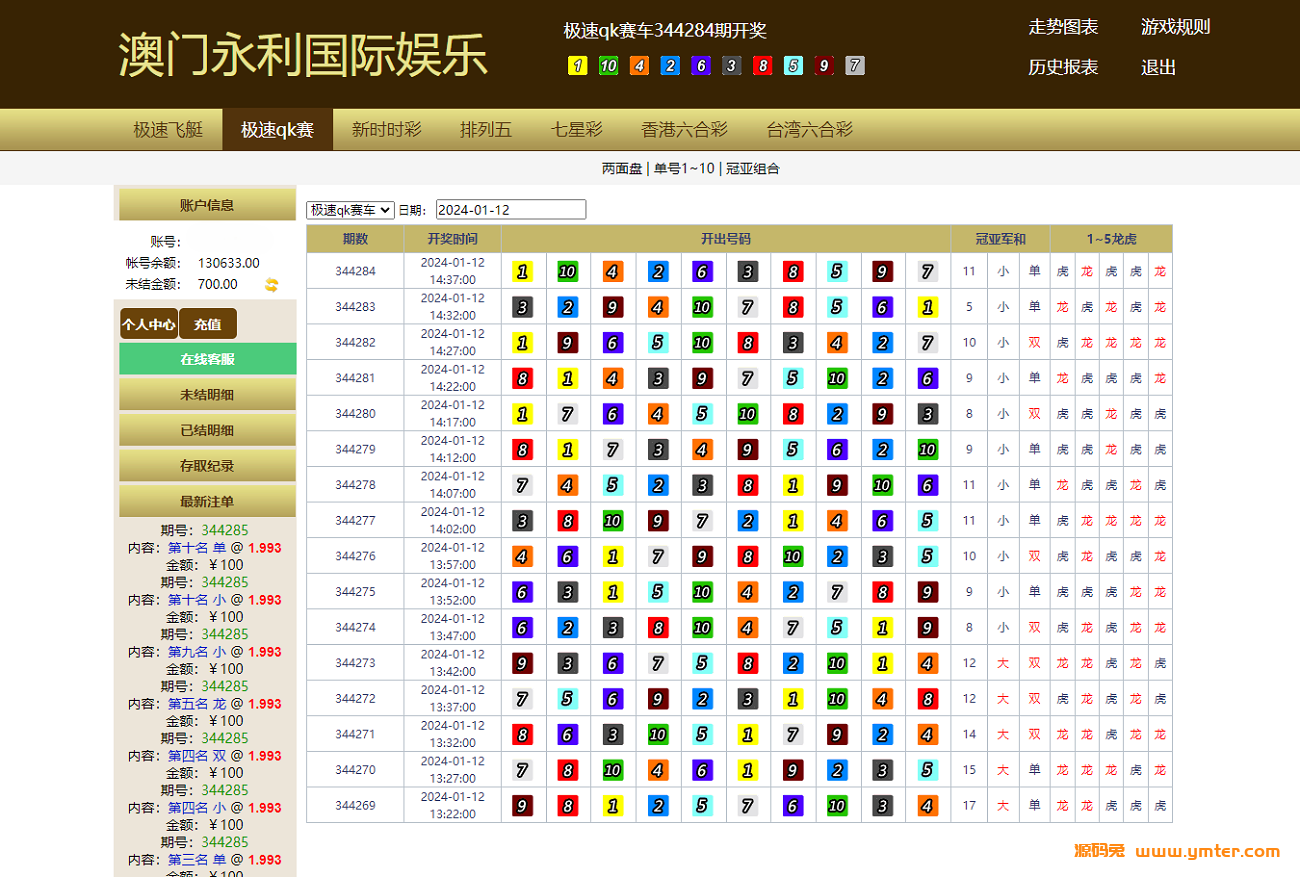1300x877 pixels.
Task: Click last ball 1 in row 344283
Action: point(927,307)
